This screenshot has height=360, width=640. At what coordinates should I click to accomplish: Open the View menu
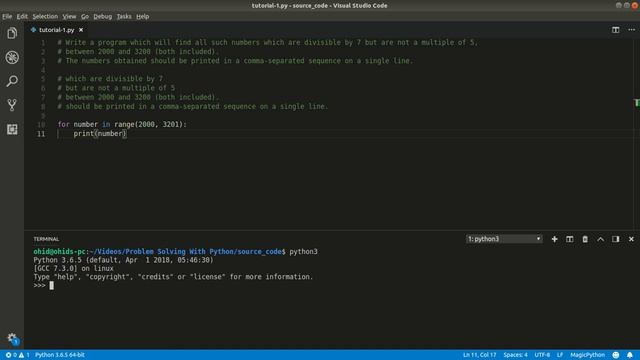coord(69,16)
